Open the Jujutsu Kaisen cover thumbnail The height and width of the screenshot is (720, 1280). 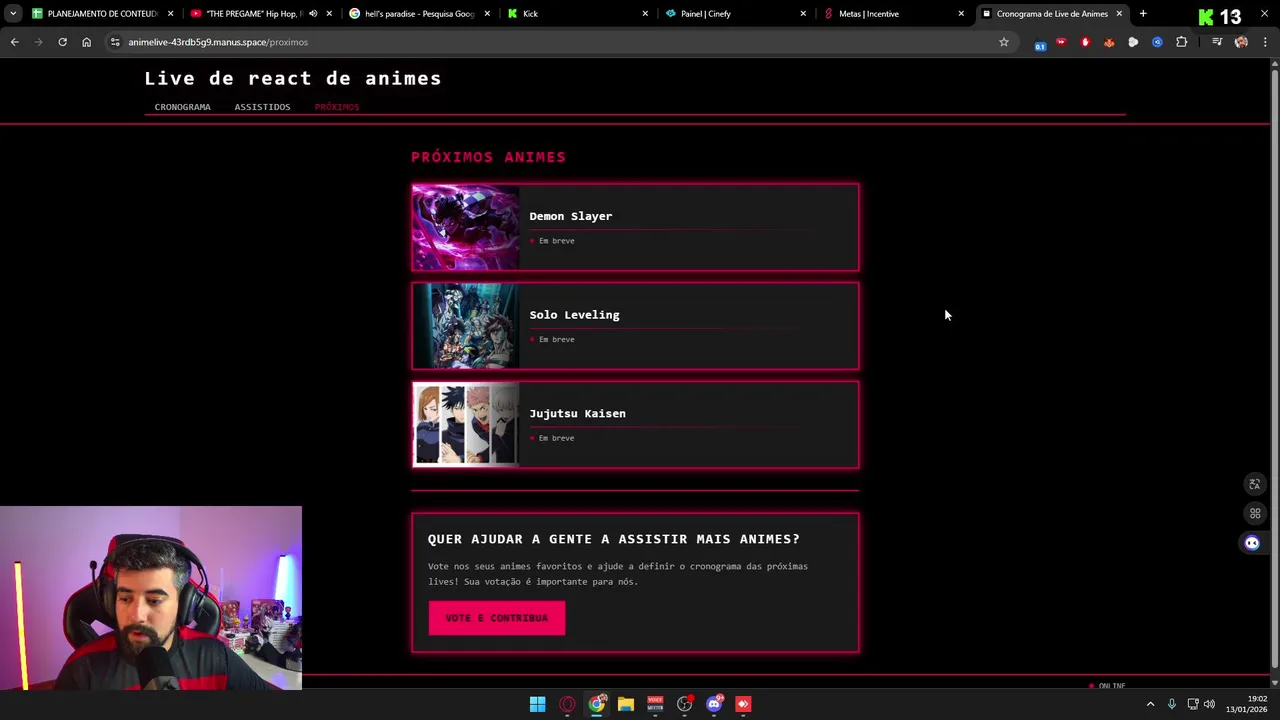466,425
